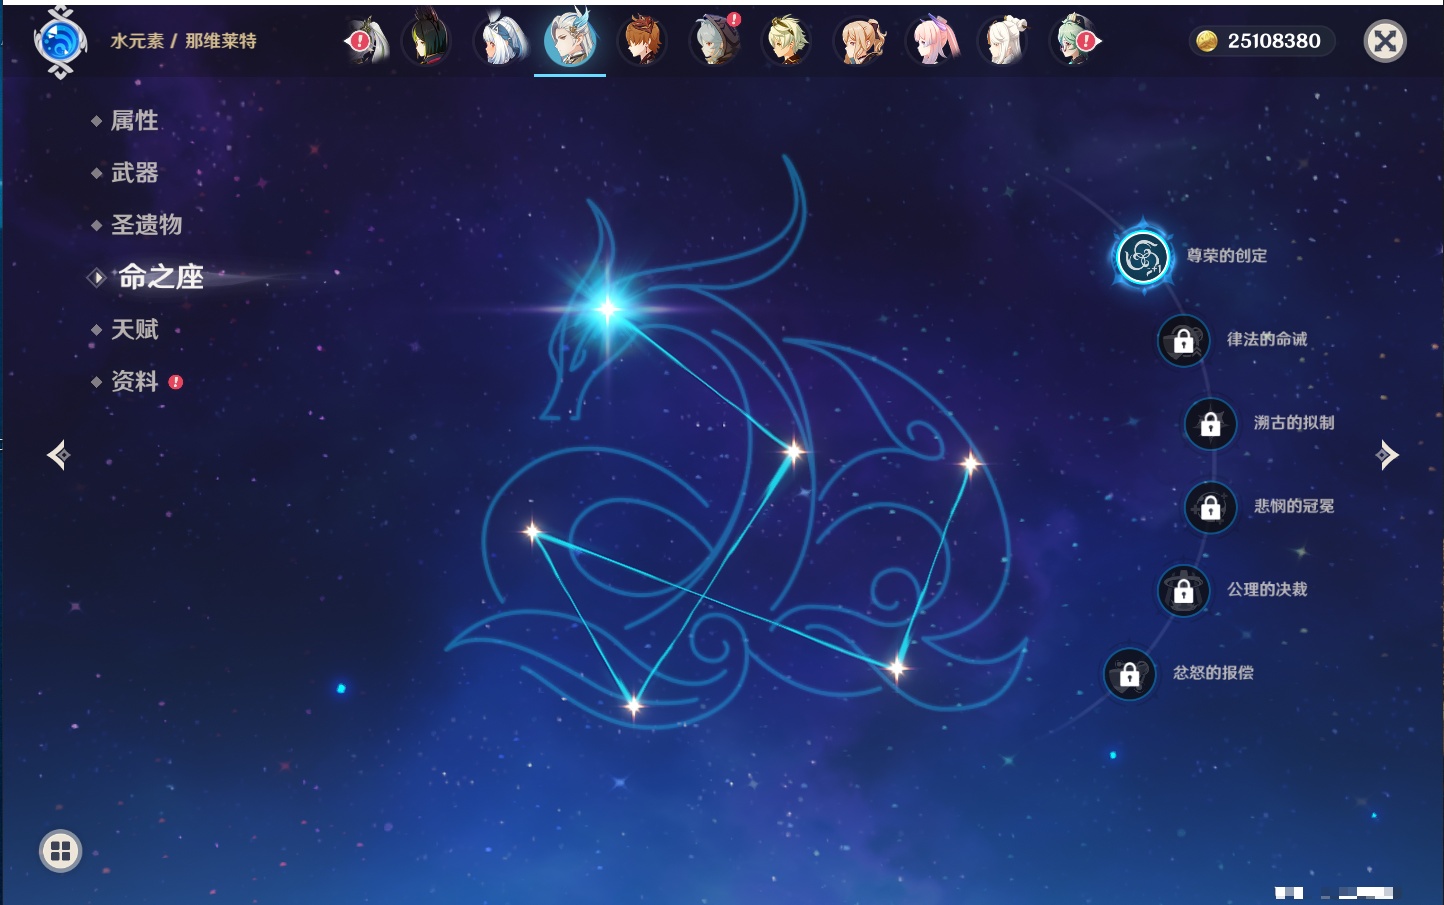This screenshot has height=905, width=1444.
Task: Switch to the orange-haired character avatar
Action: point(643,41)
